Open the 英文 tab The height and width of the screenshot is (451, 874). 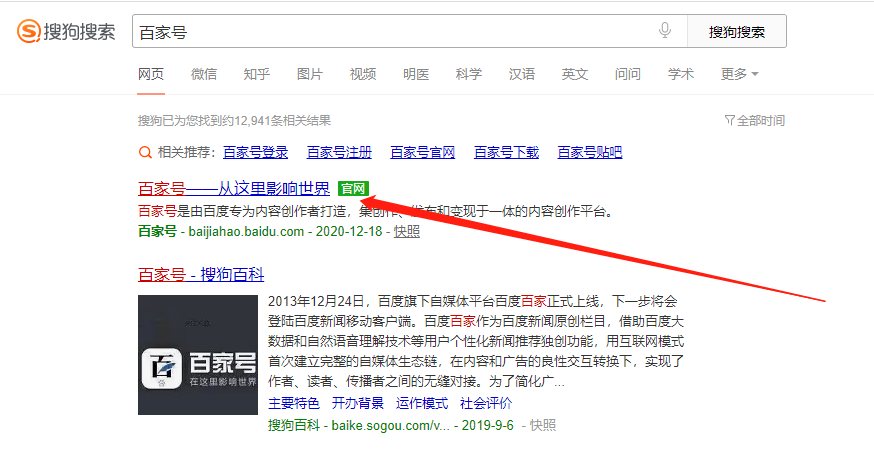575,74
